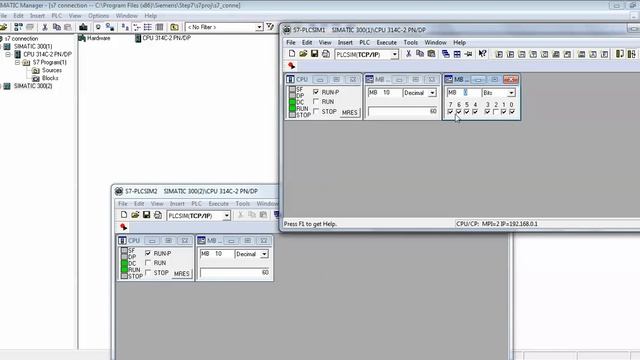Toggle RUN-P checkbox in S7-PLCSIM2 CPU
Screen dimensions: 640x360
[x=148, y=253]
